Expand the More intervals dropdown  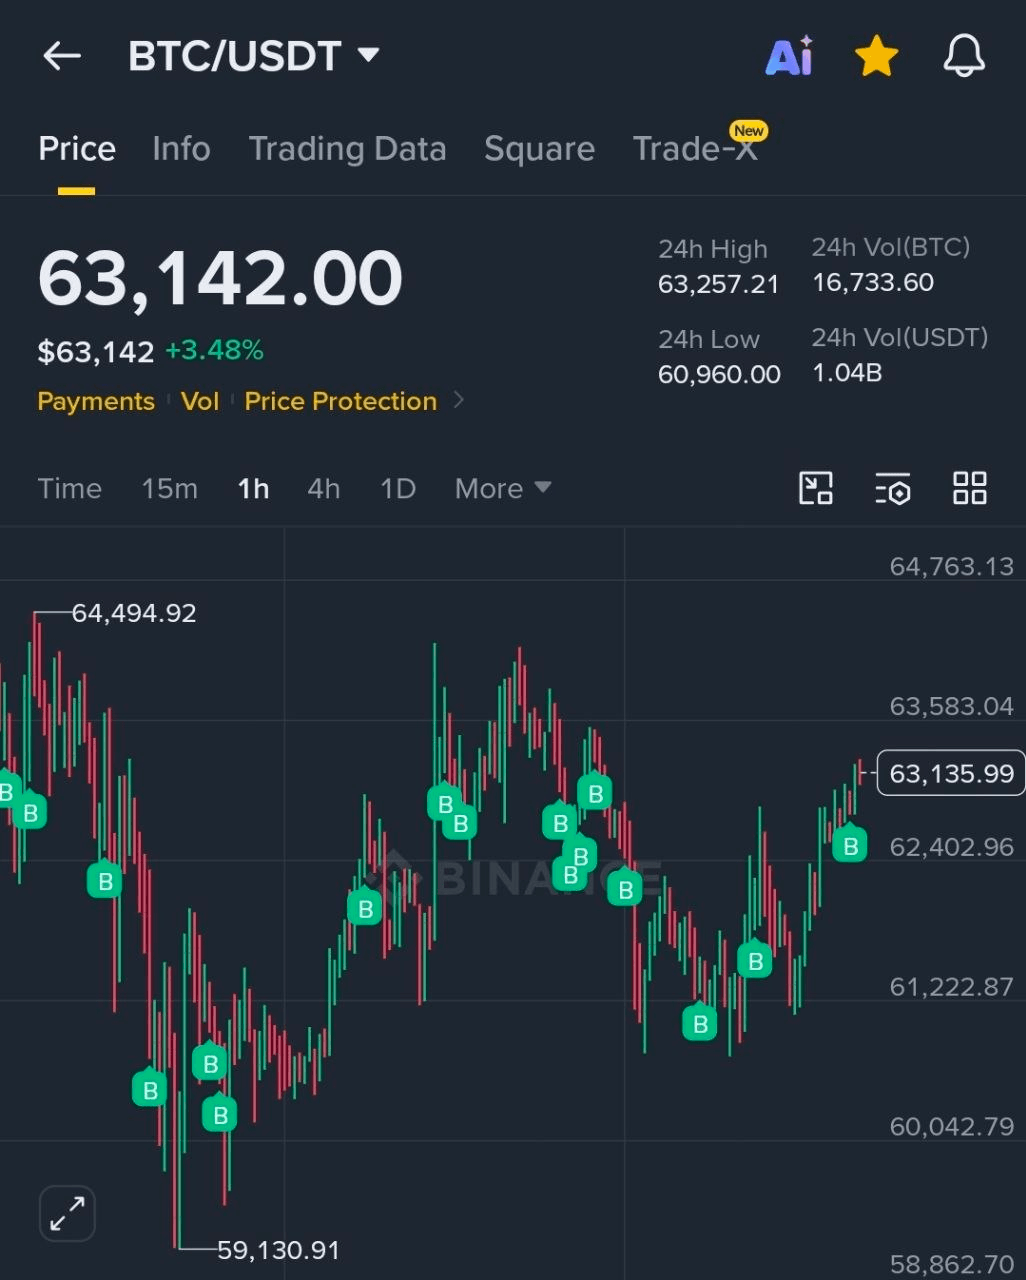point(503,488)
